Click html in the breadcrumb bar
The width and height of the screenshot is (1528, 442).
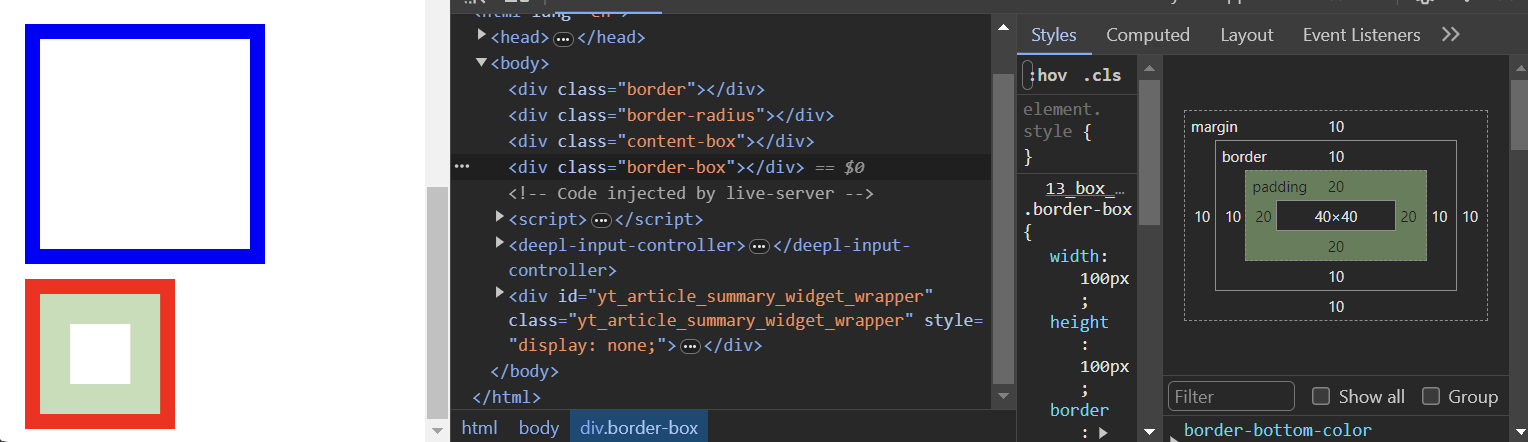[479, 427]
